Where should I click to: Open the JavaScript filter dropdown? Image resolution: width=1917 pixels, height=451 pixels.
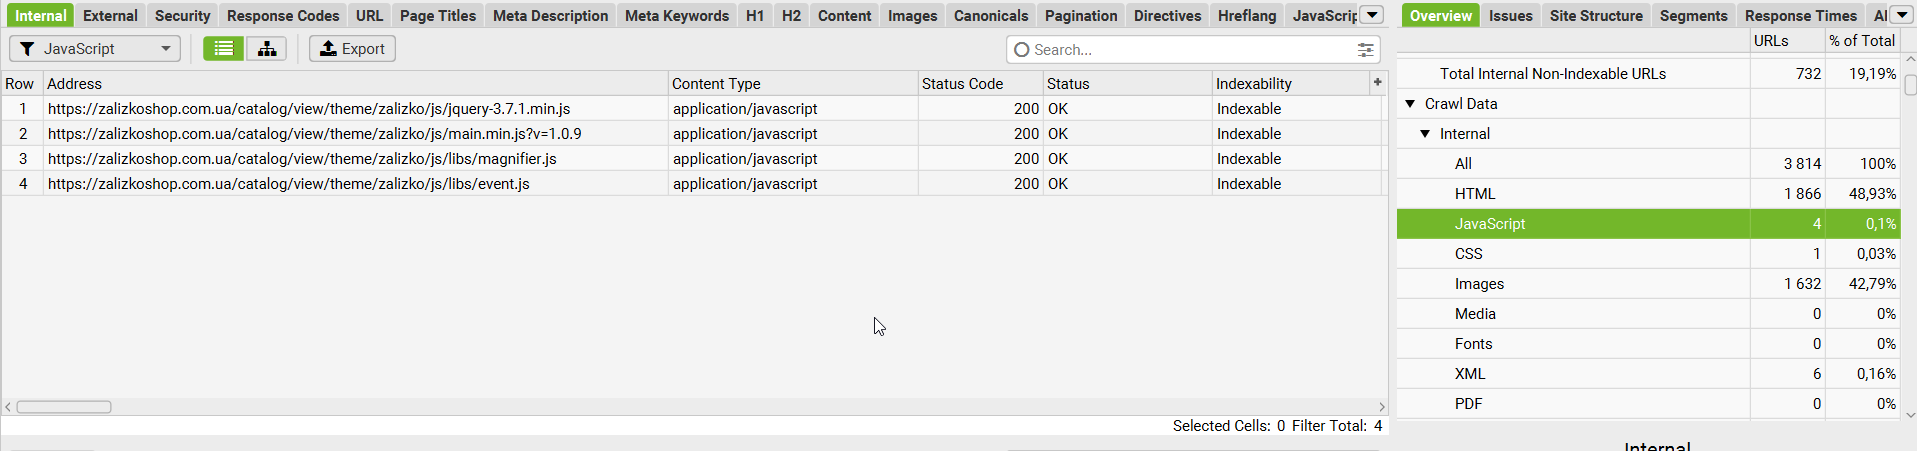pyautogui.click(x=95, y=49)
